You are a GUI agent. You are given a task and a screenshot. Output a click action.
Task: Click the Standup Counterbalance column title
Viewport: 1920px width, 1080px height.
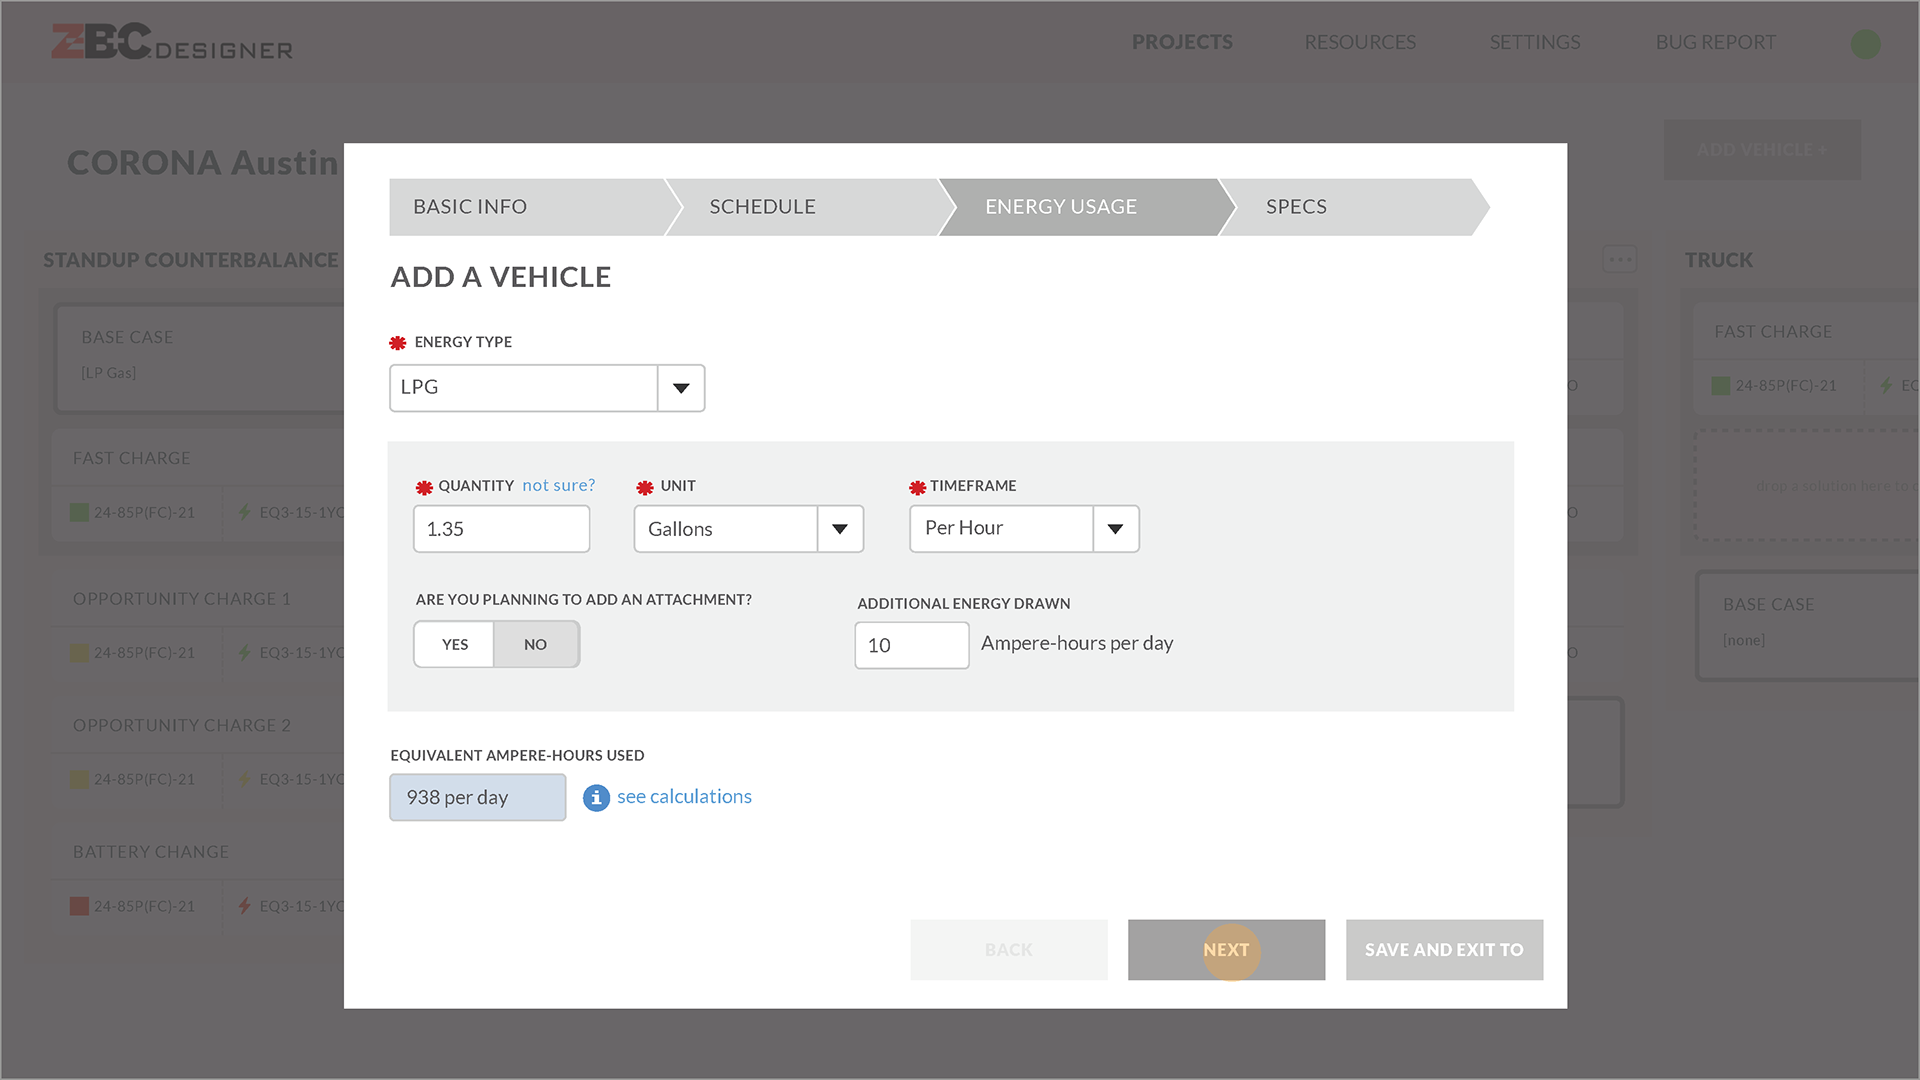tap(191, 260)
